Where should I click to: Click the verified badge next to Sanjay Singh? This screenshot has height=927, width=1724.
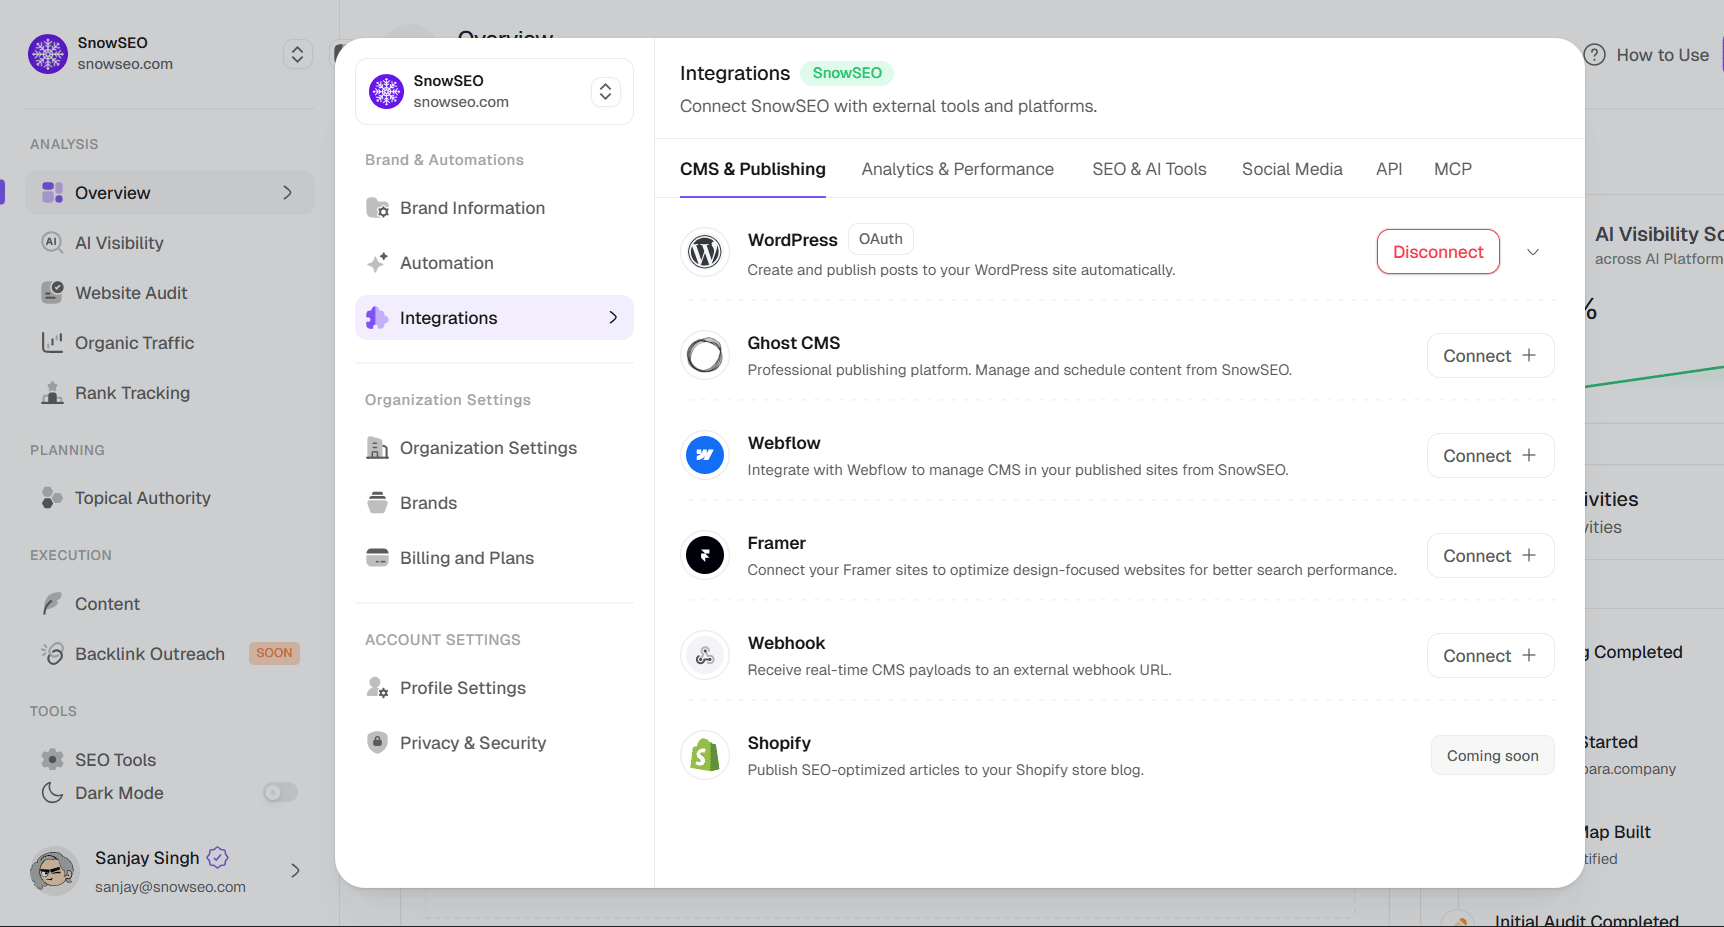coord(218,858)
